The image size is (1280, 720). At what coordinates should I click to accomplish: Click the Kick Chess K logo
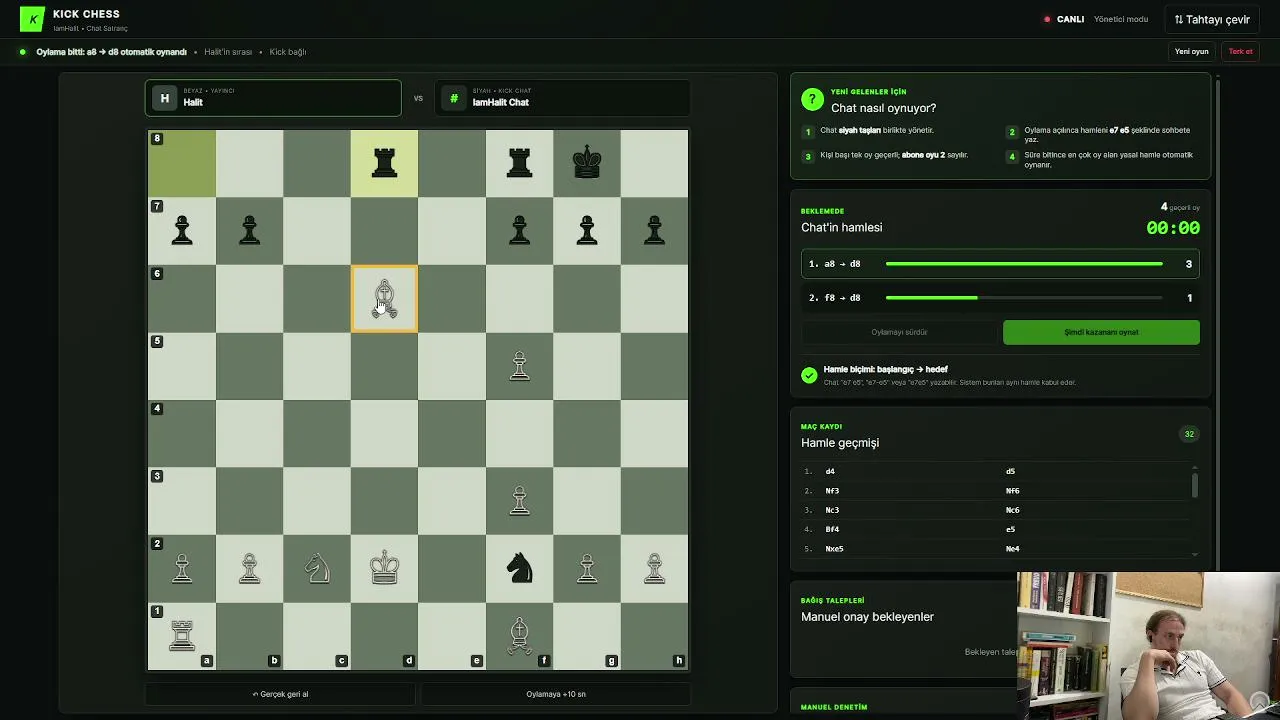[32, 19]
